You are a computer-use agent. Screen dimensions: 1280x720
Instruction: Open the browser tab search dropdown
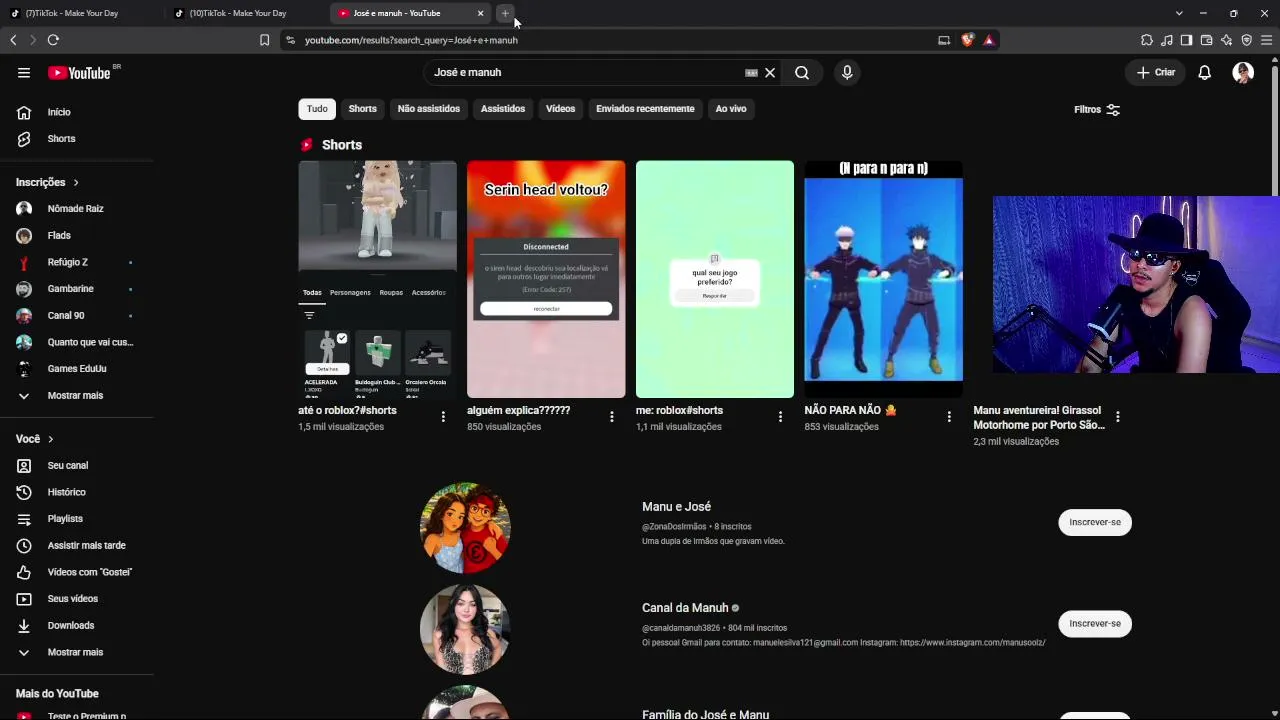coord(1179,13)
